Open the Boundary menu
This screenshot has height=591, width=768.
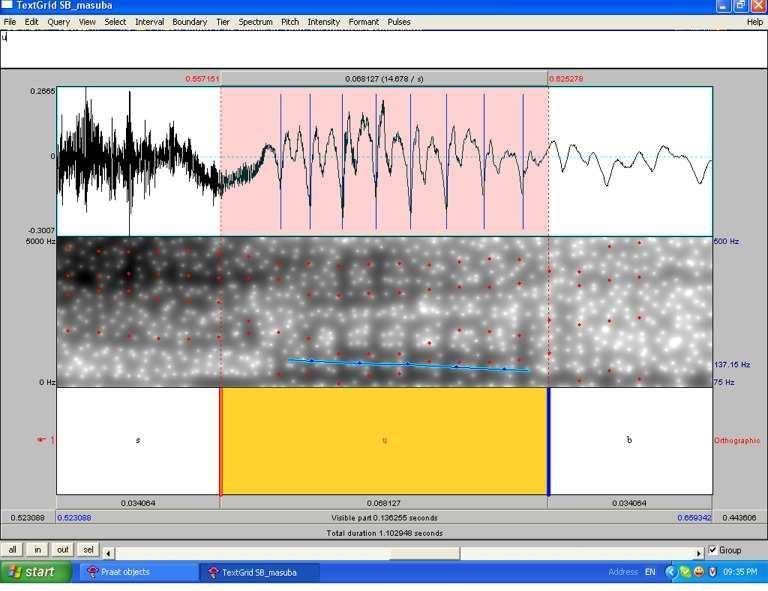click(x=190, y=22)
